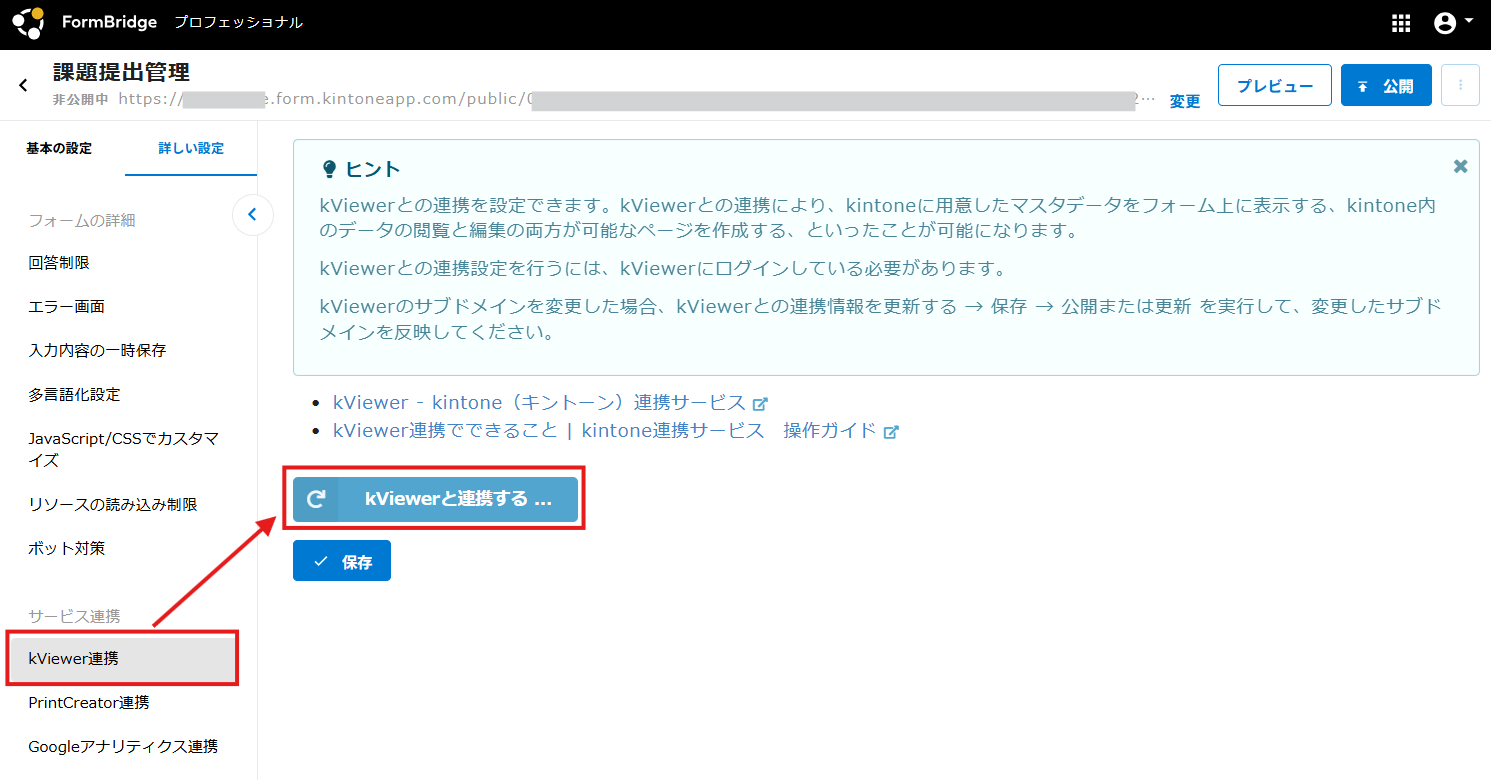Click the refresh icon on kViewer button
Viewport: 1491px width, 780px height.
316,499
